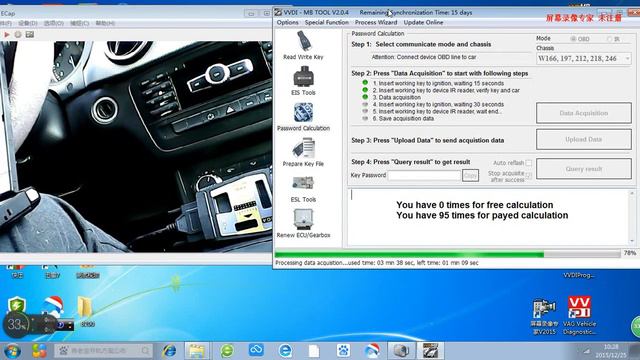Click step '4. Insert working key to ignition, waiting 30 seconds'

coord(438,104)
